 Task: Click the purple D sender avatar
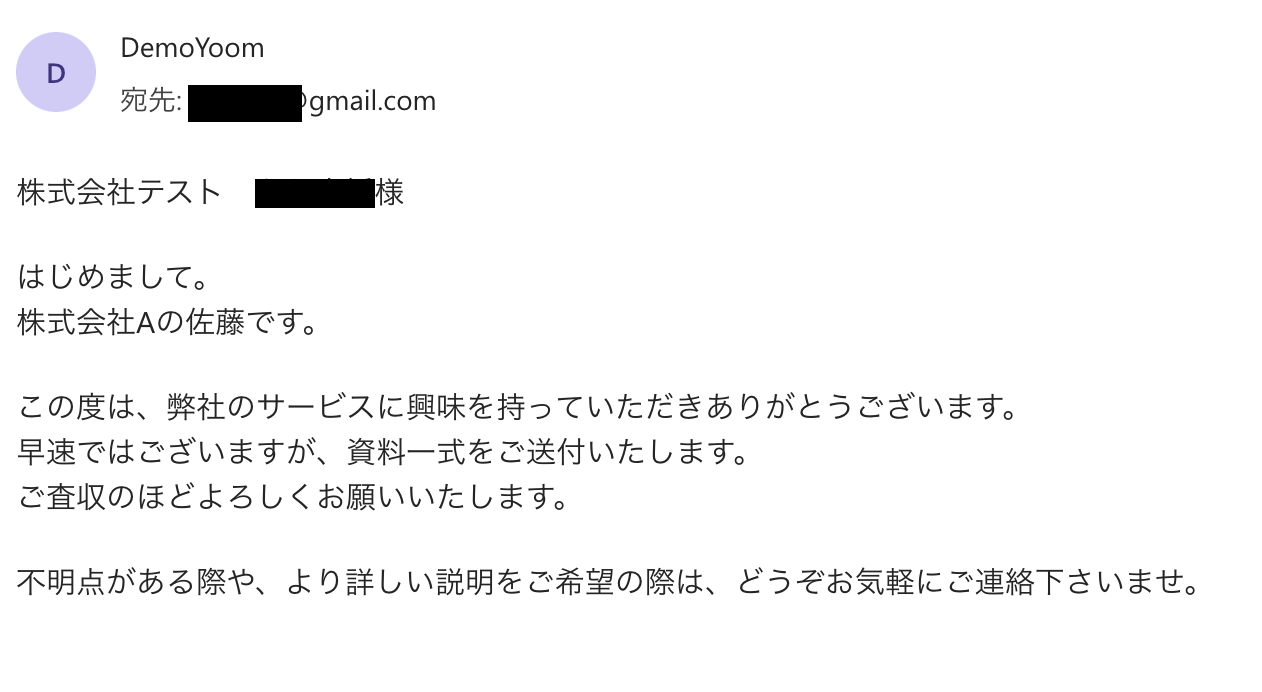pos(56,72)
